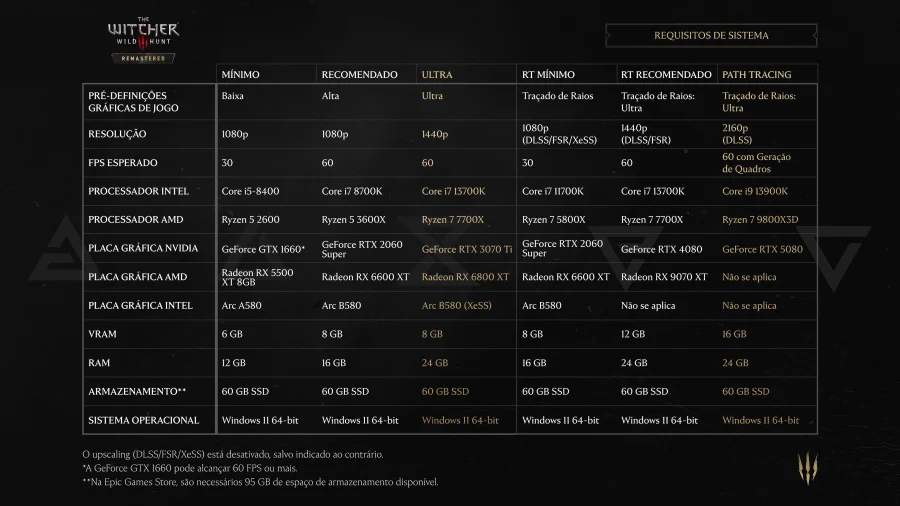Click the Requisitos de Sistema banner
This screenshot has width=900, height=506.
(711, 36)
